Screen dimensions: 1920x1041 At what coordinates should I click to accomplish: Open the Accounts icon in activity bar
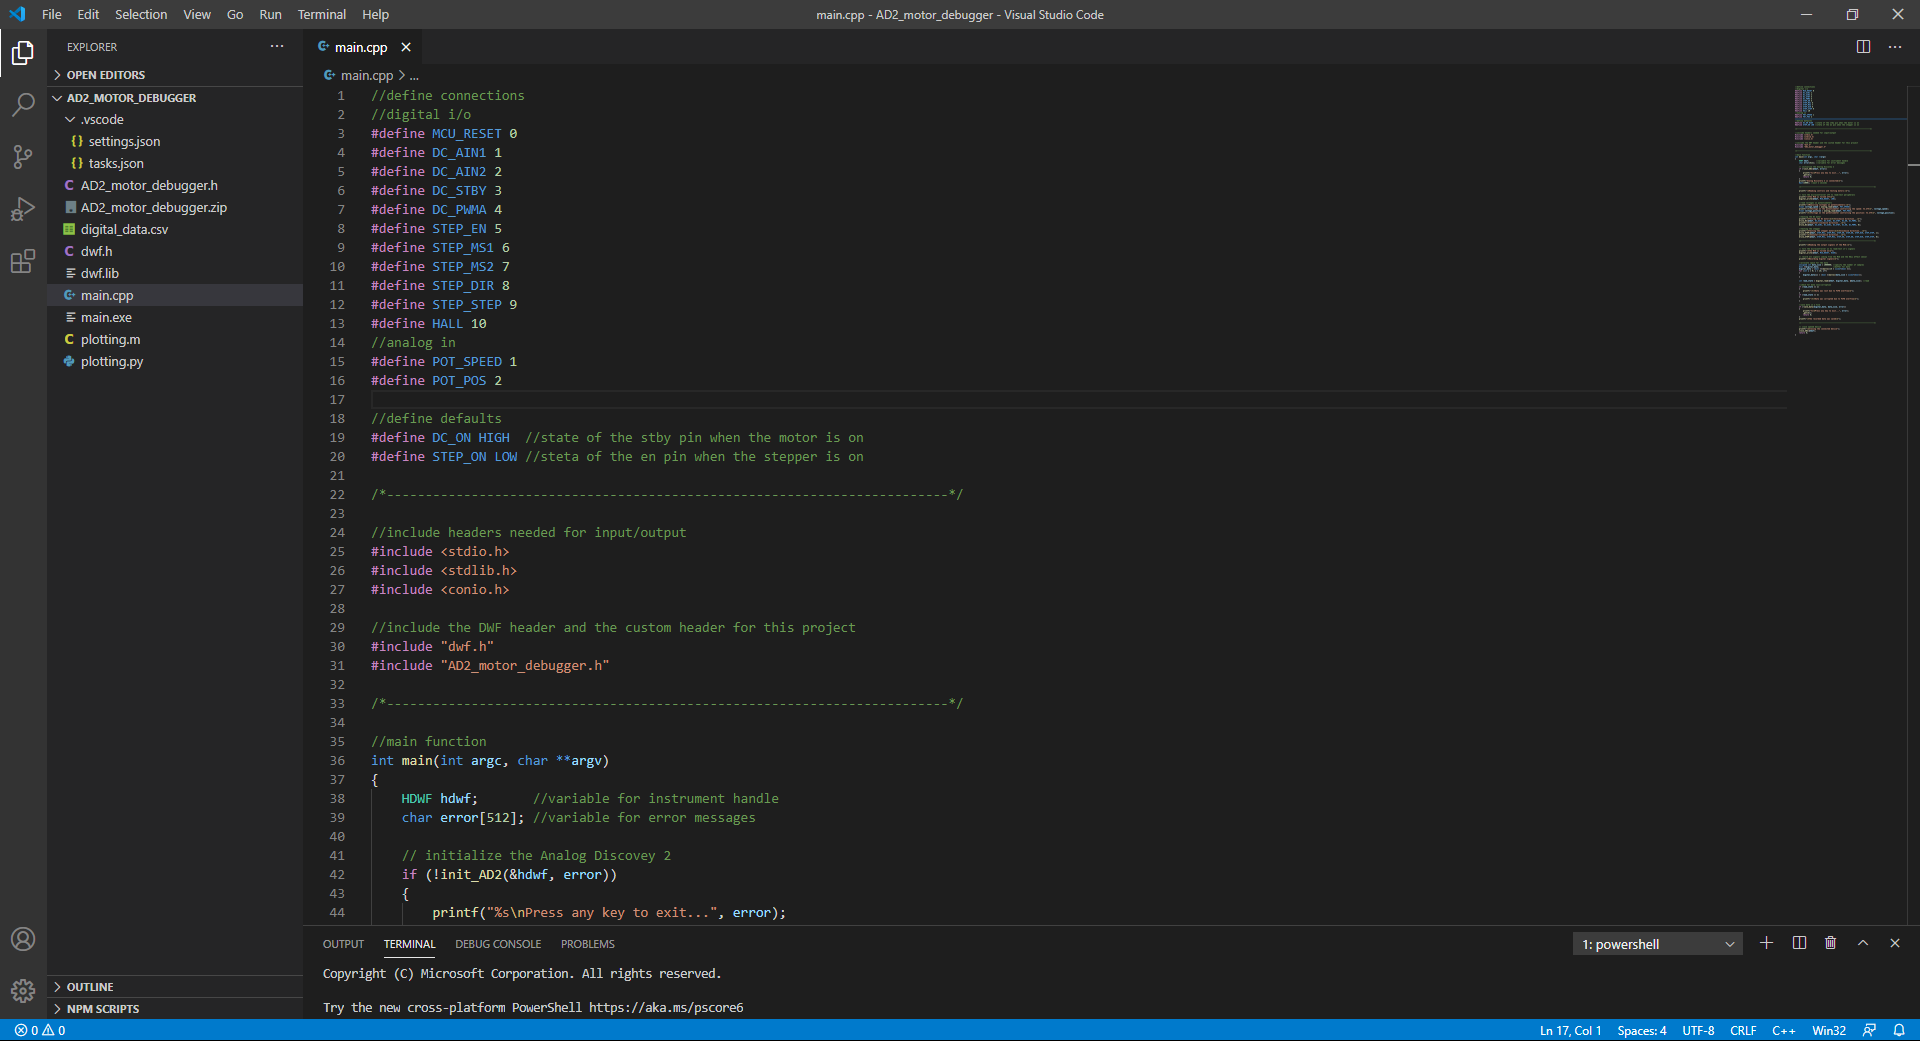23,939
